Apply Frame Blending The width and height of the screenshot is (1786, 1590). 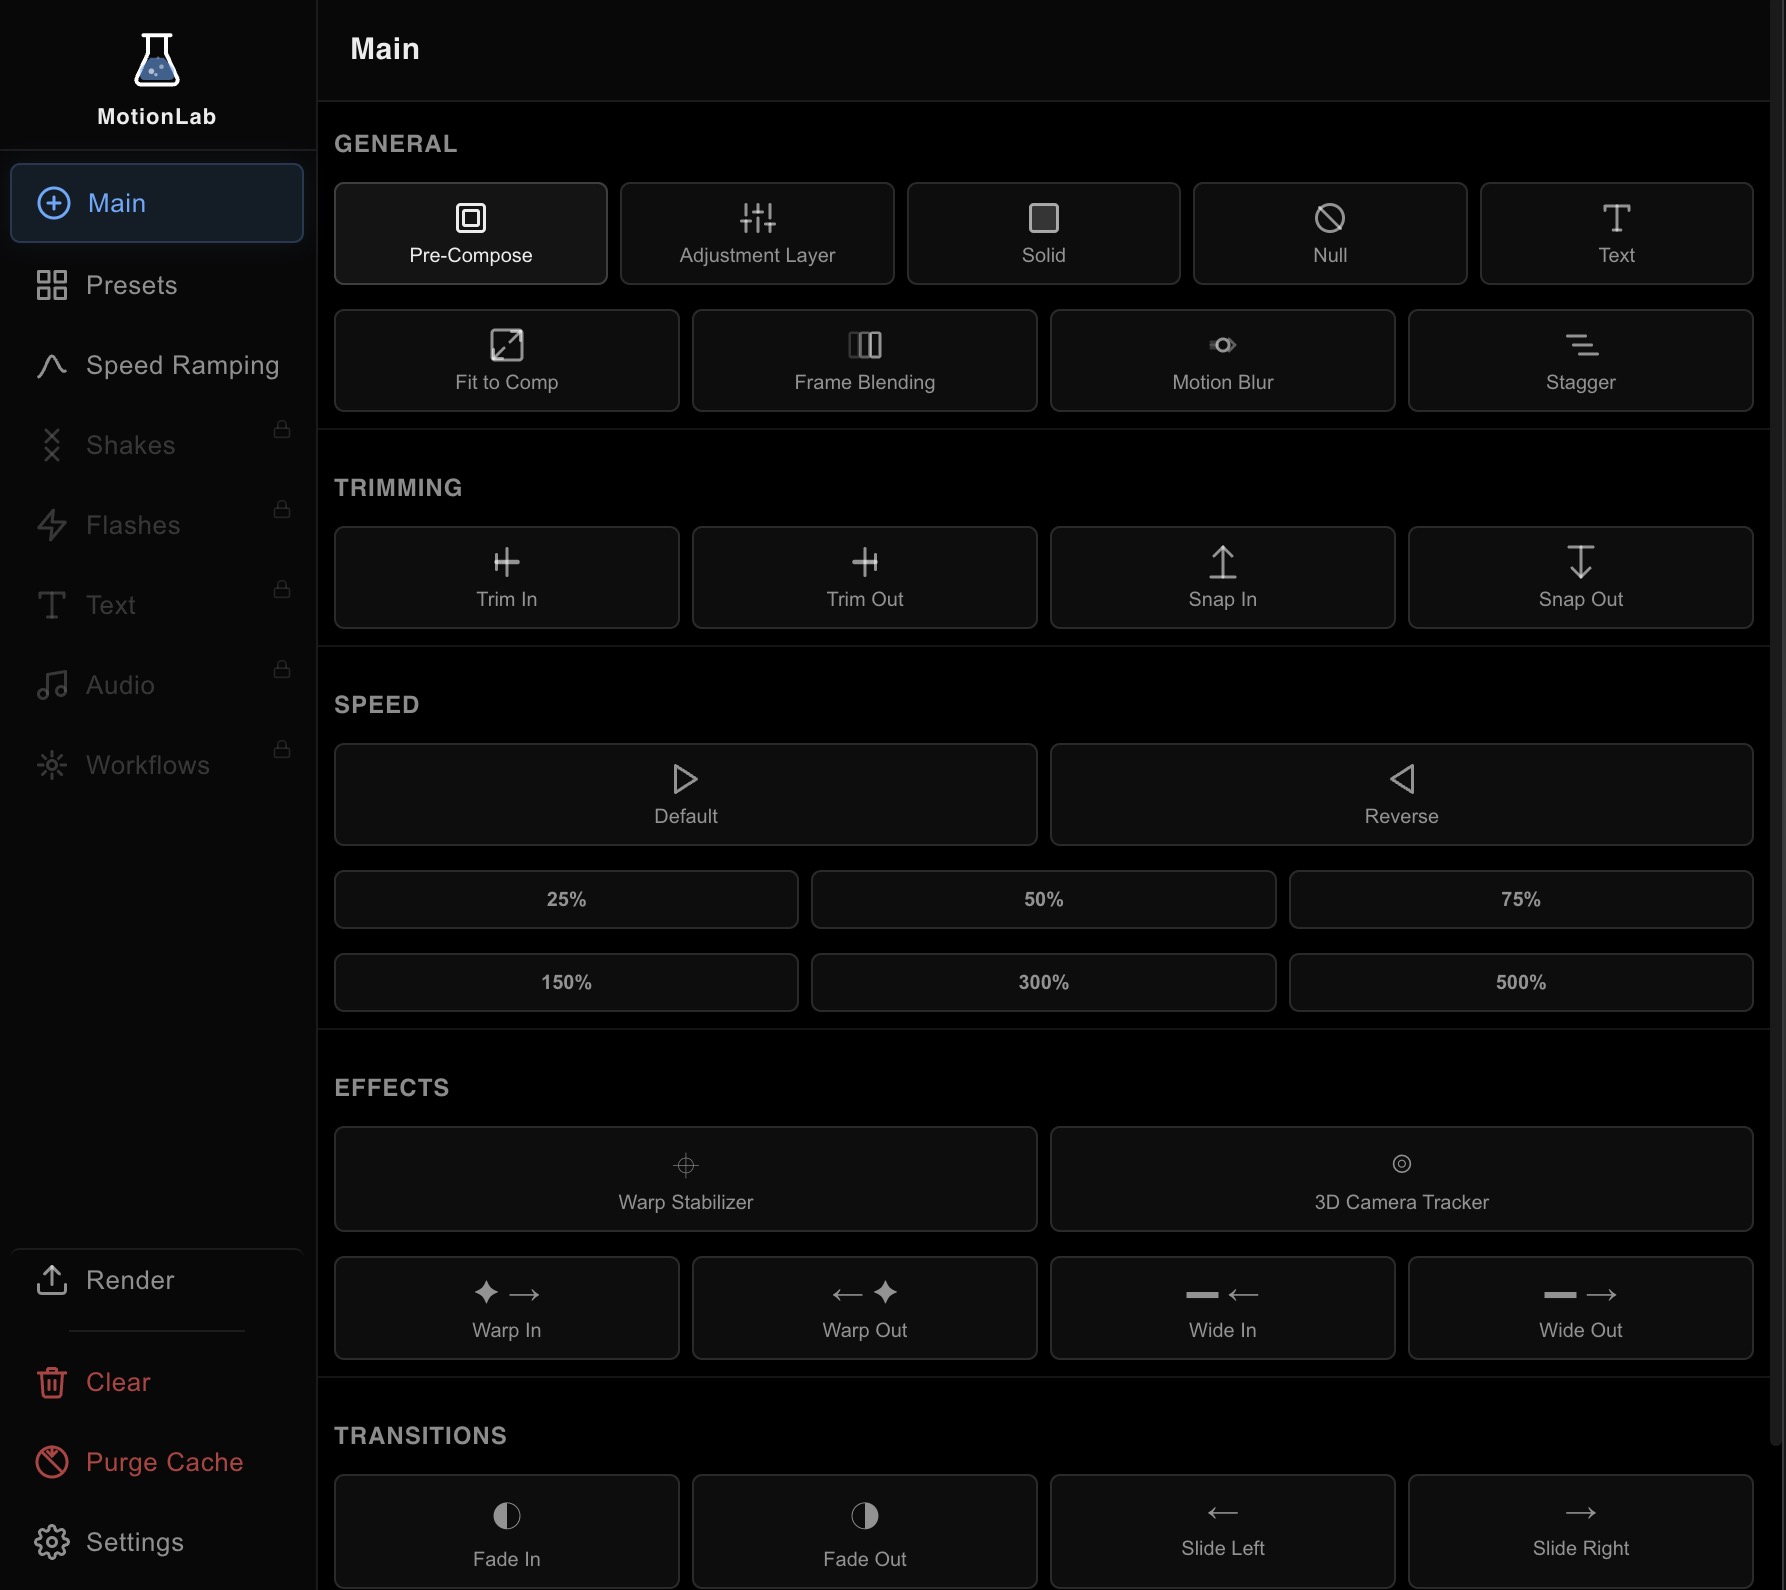(863, 360)
